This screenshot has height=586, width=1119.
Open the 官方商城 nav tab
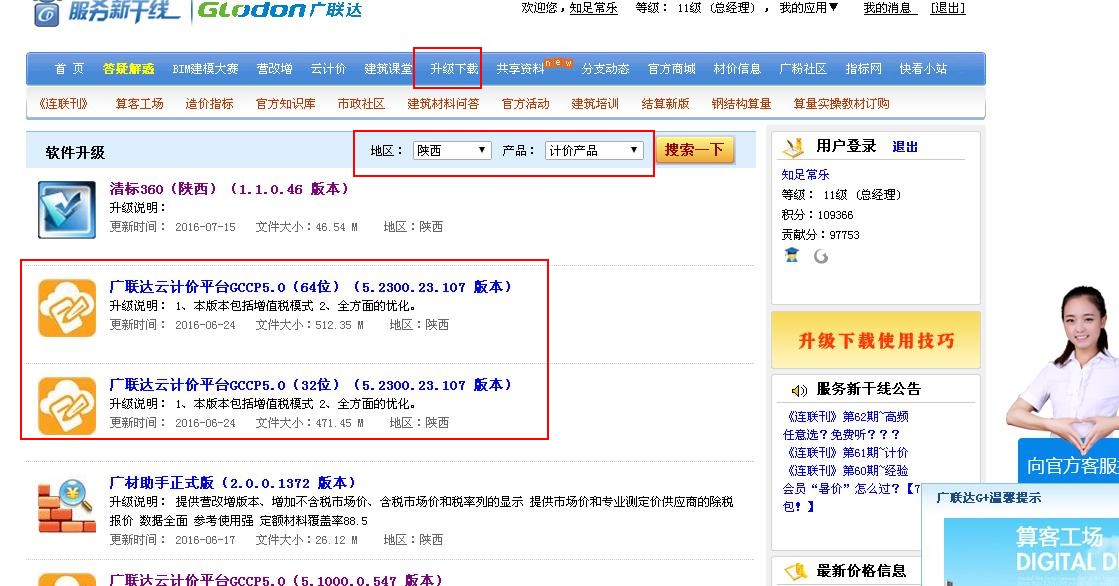point(672,69)
